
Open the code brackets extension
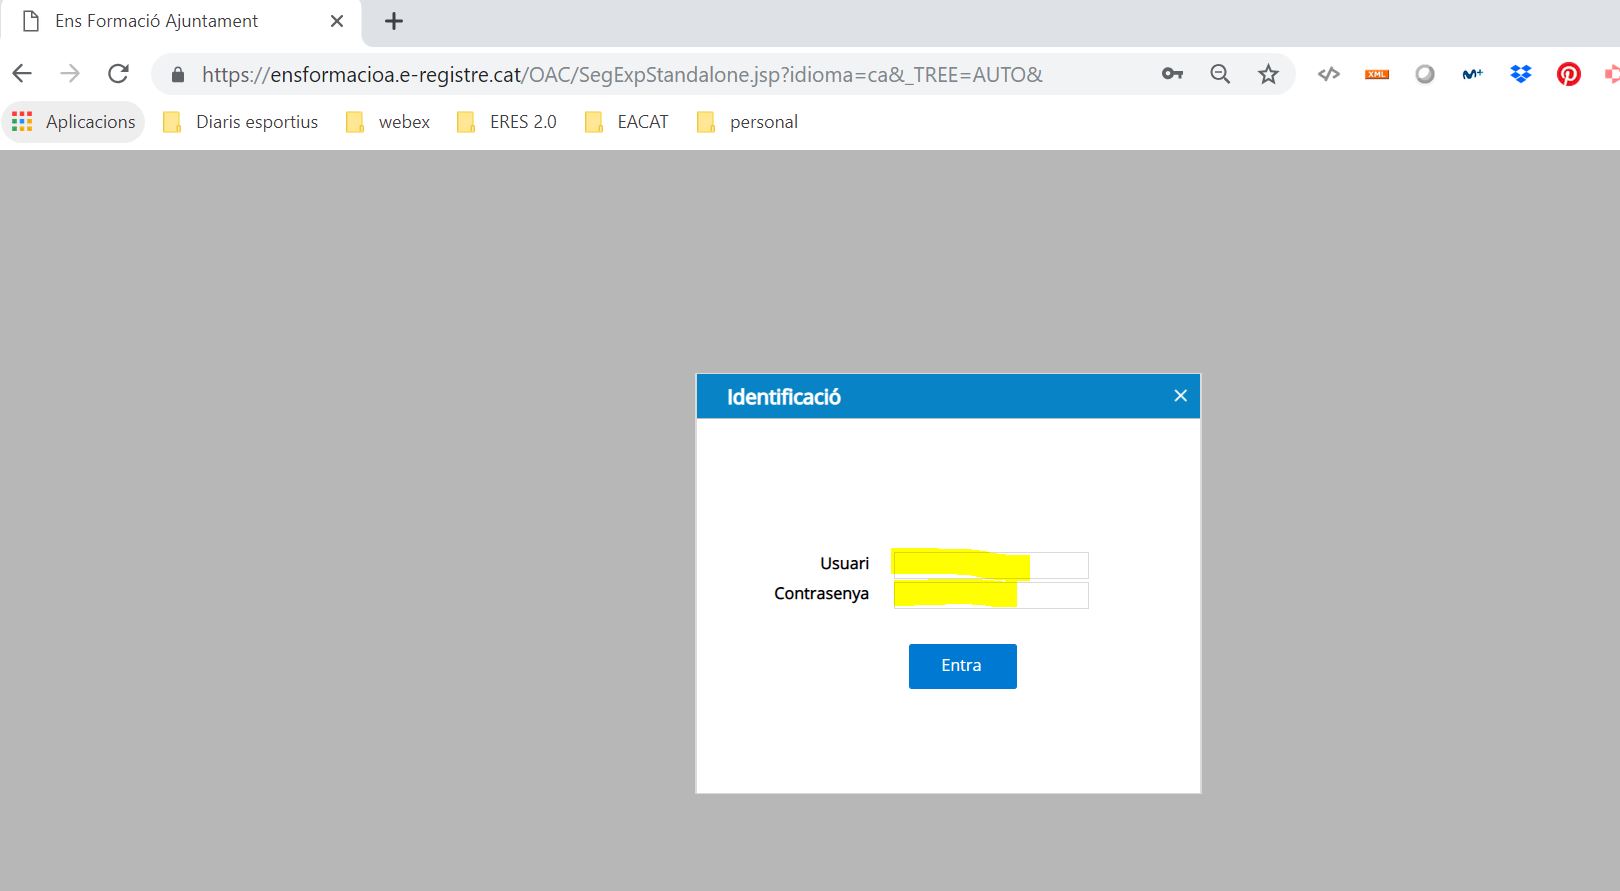click(1328, 74)
